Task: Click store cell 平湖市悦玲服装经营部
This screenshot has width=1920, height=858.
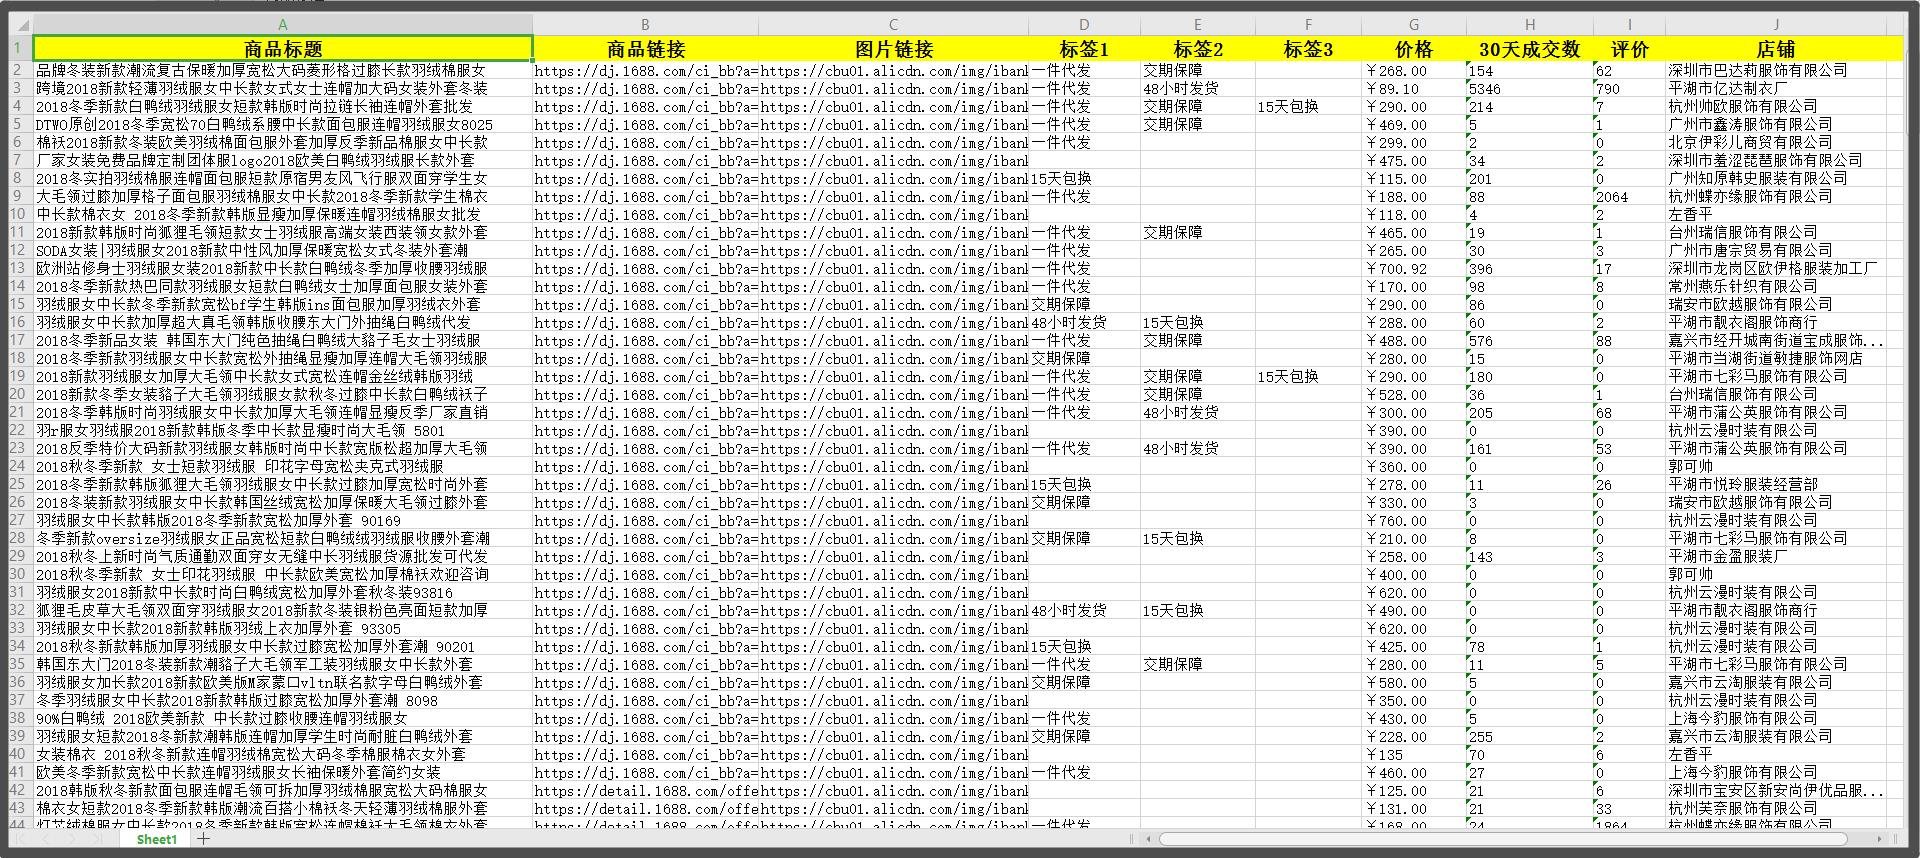Action: pyautogui.click(x=1776, y=484)
